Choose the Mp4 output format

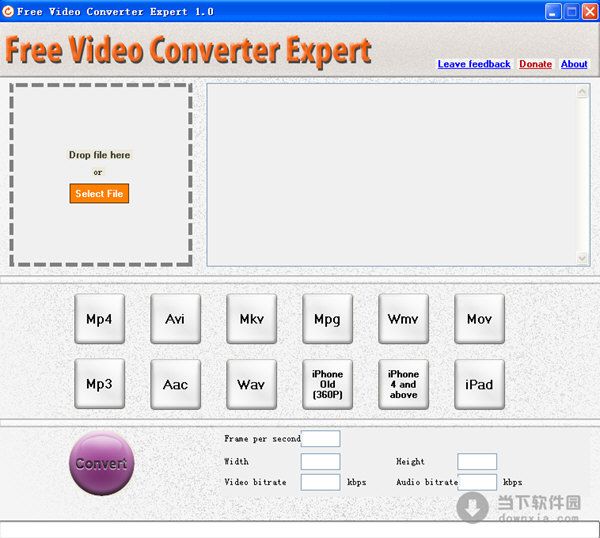point(99,319)
